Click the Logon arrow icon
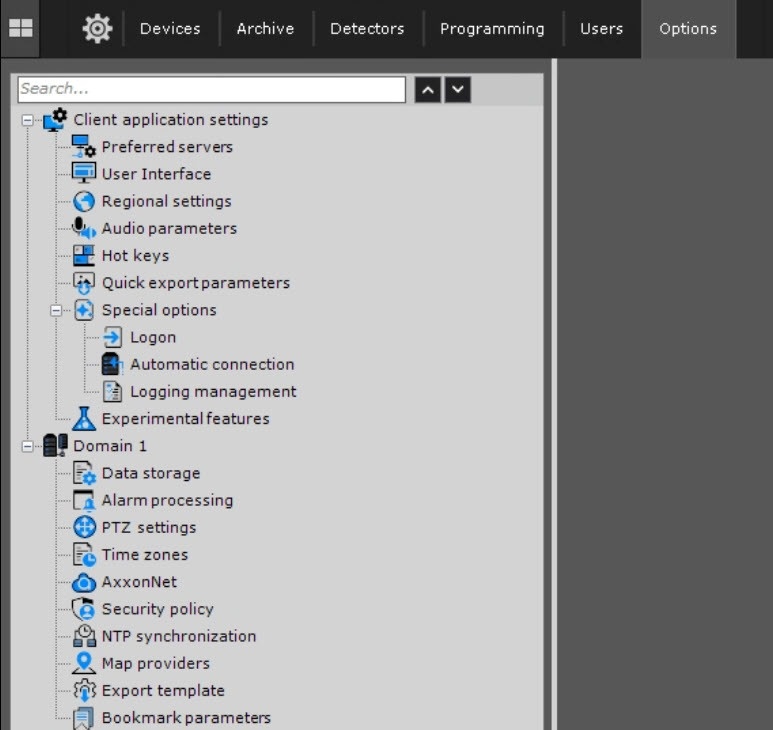Image resolution: width=773 pixels, height=730 pixels. 112,337
